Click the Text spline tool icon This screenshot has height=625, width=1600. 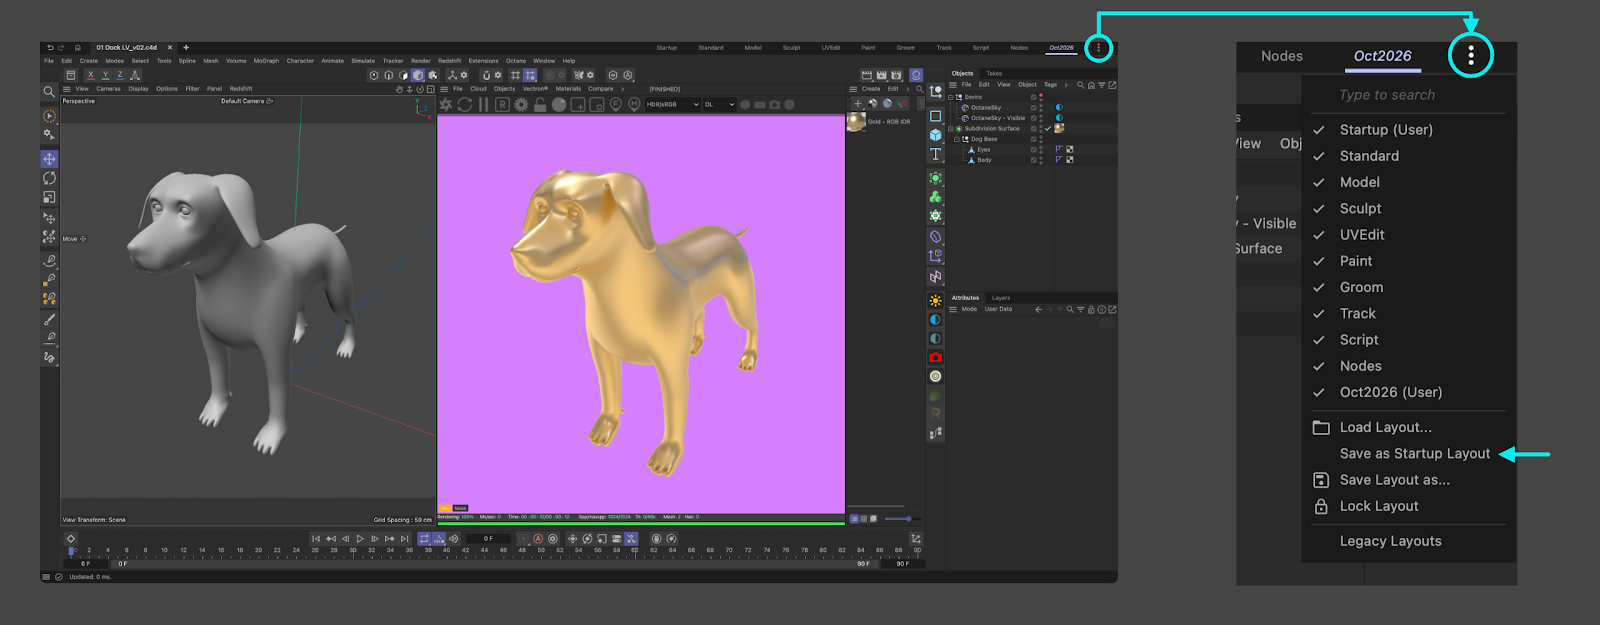pos(936,154)
